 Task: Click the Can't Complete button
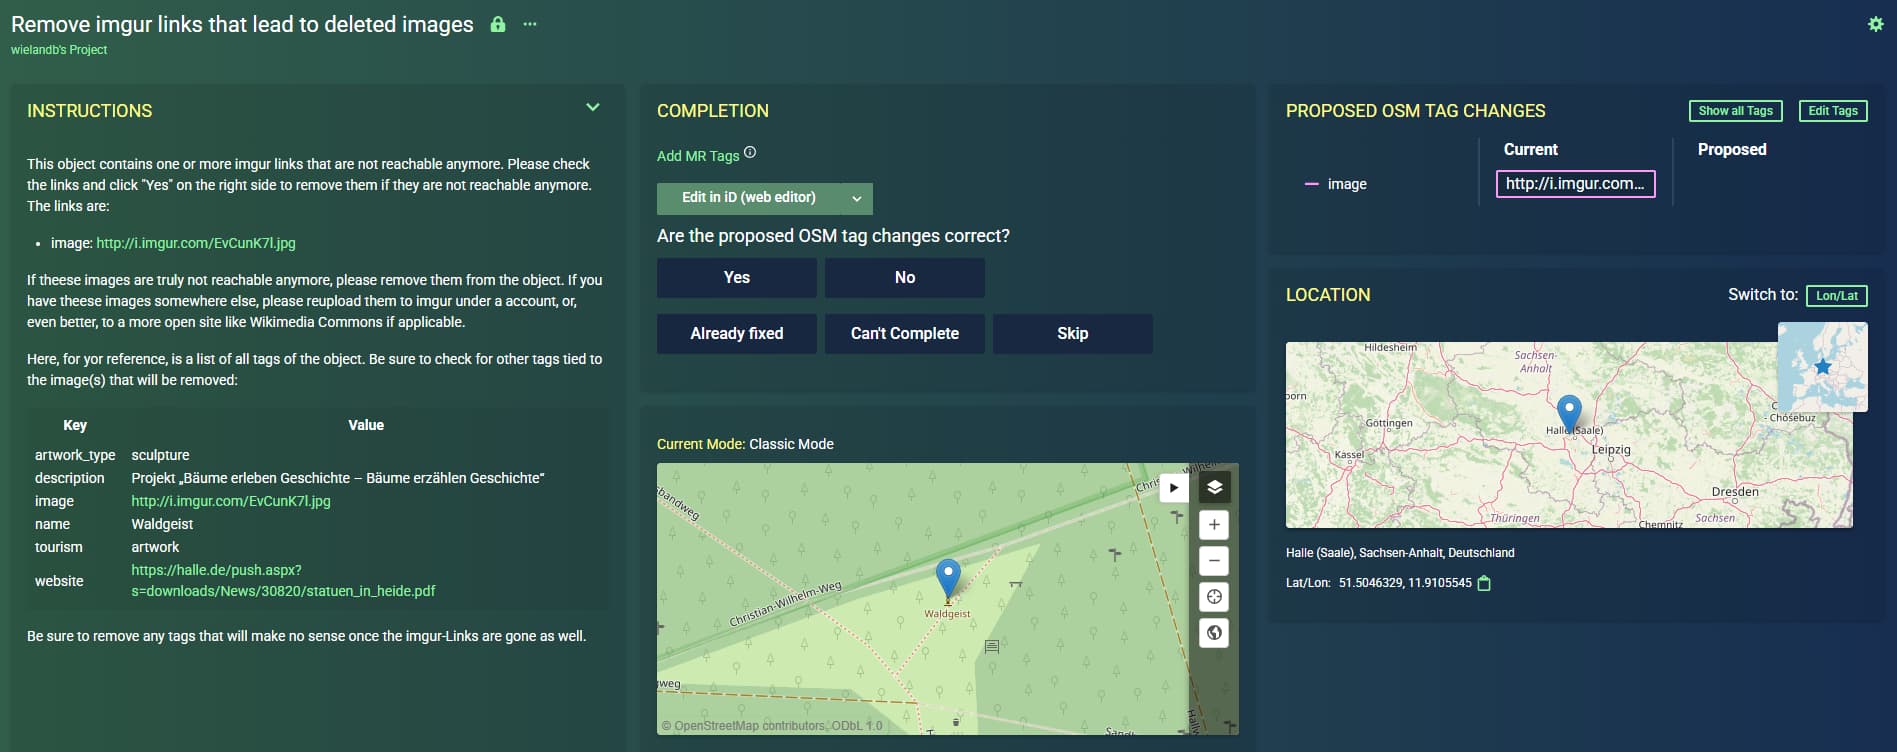tap(905, 334)
